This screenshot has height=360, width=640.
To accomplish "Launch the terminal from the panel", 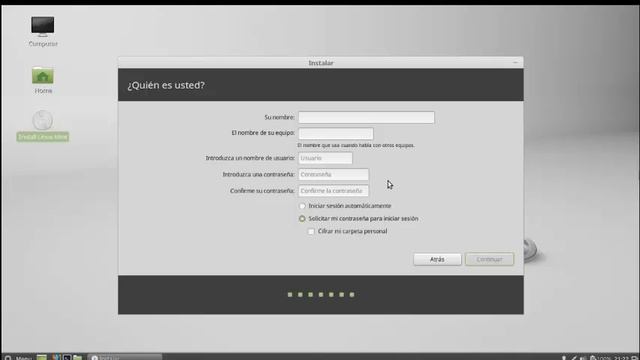I will pos(67,358).
